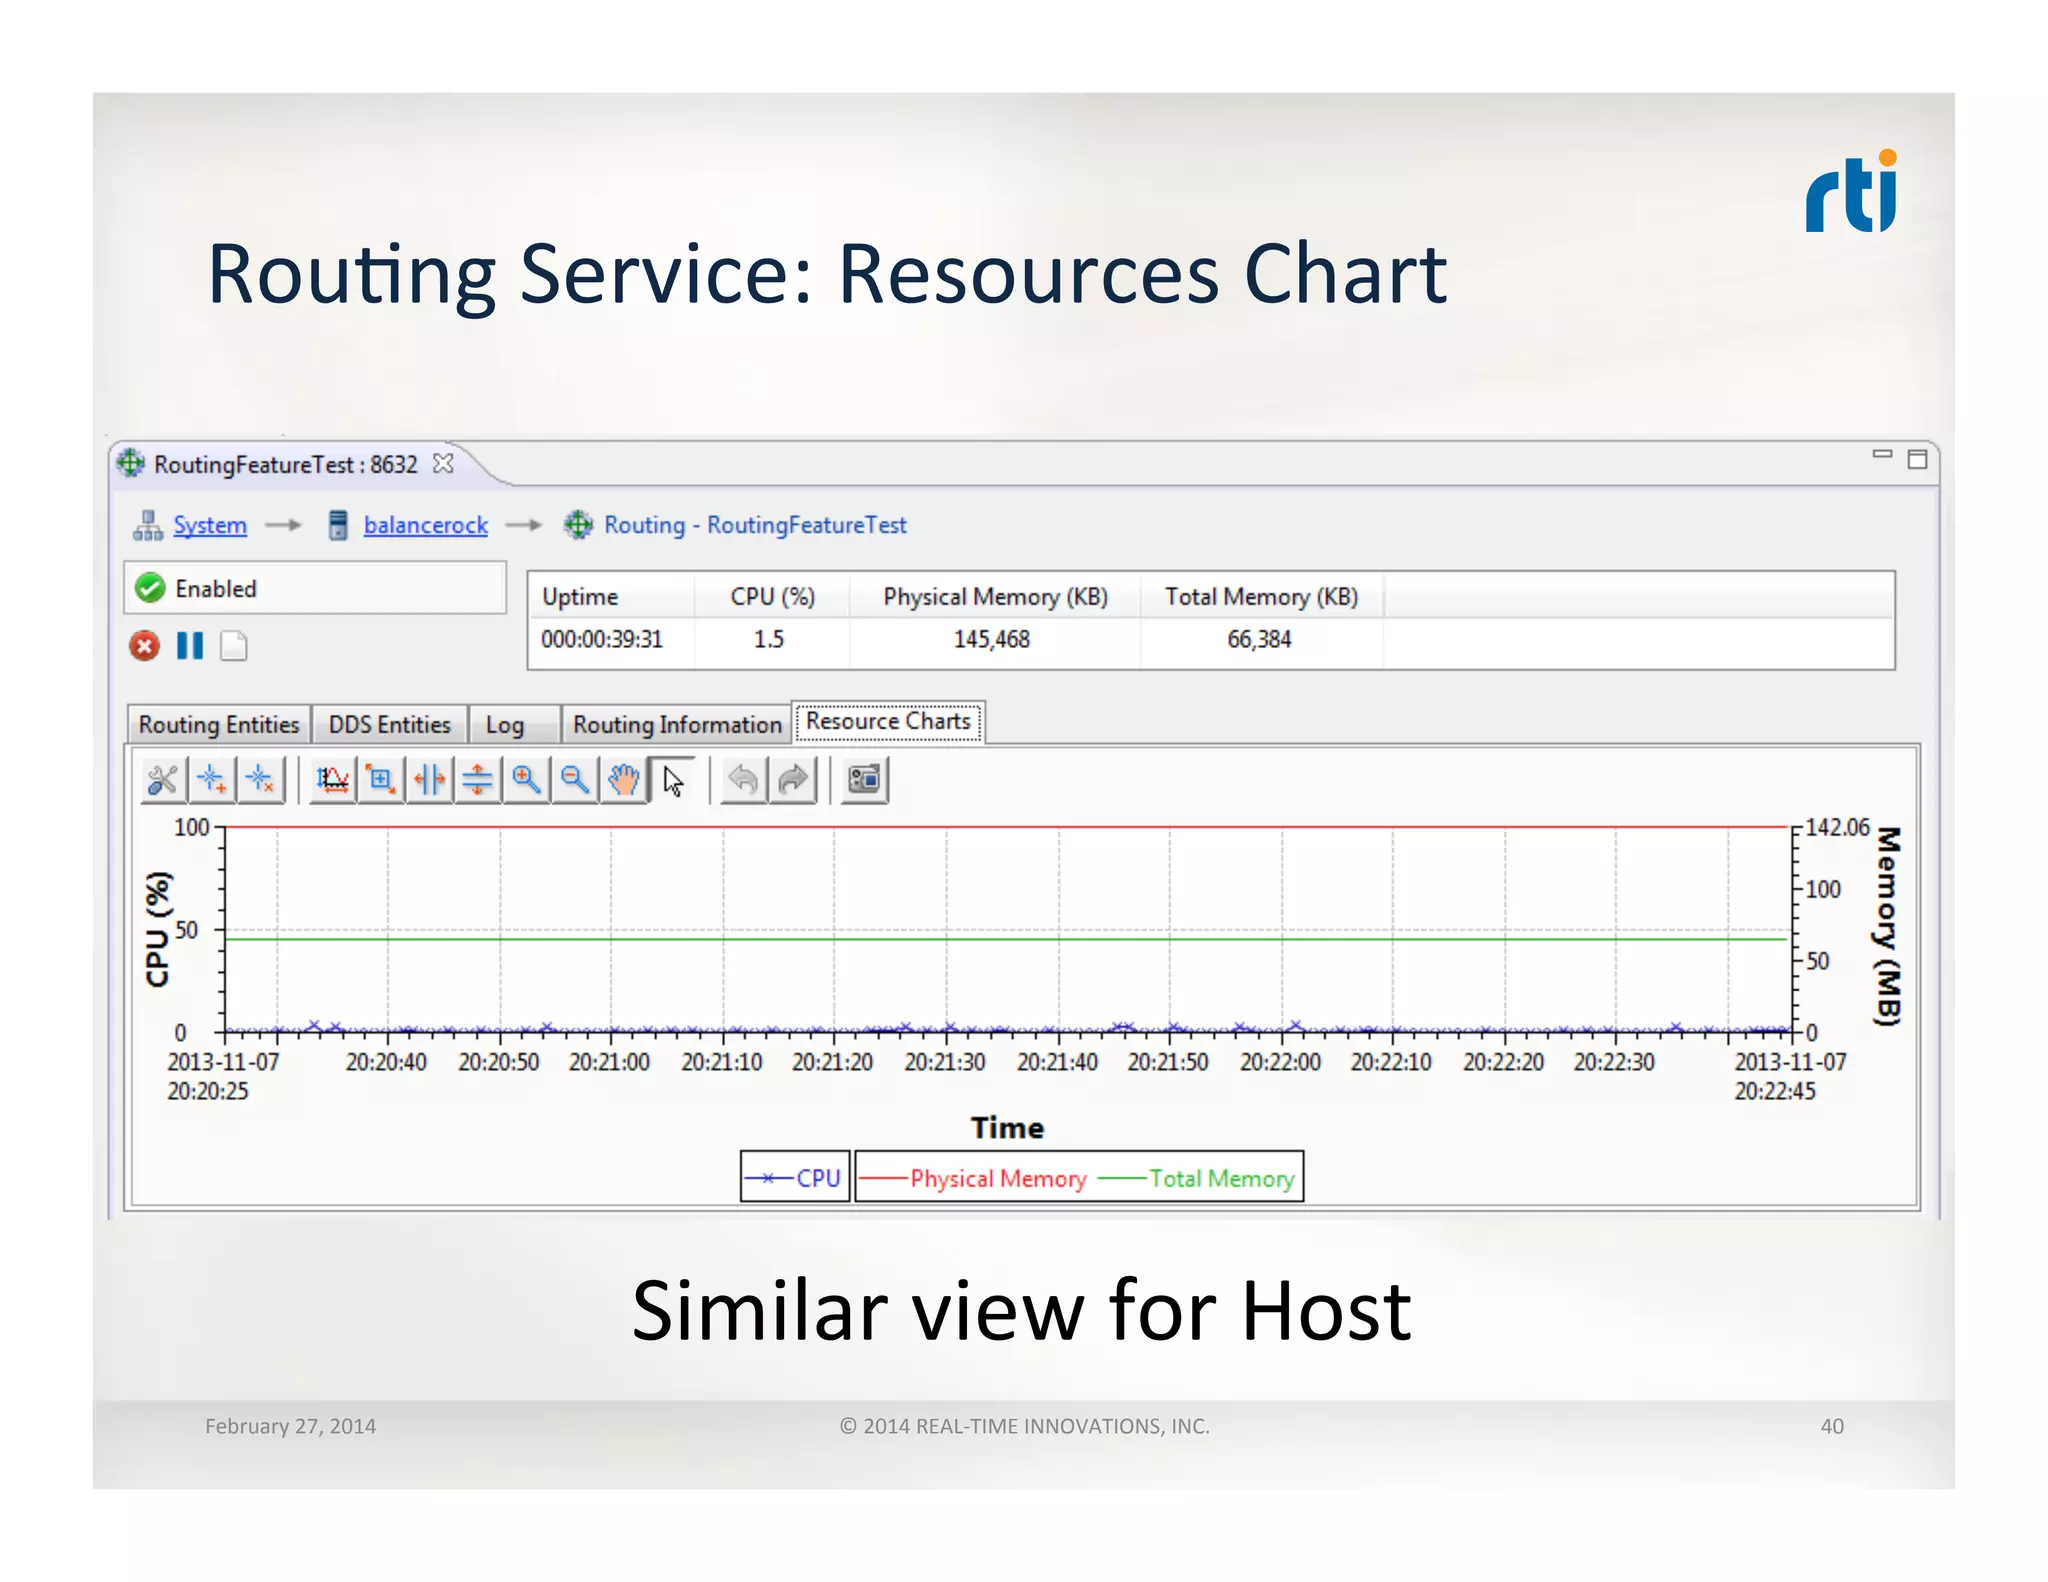Click the 142.06 memory axis value
This screenshot has width=2048, height=1582.
(x=1837, y=827)
